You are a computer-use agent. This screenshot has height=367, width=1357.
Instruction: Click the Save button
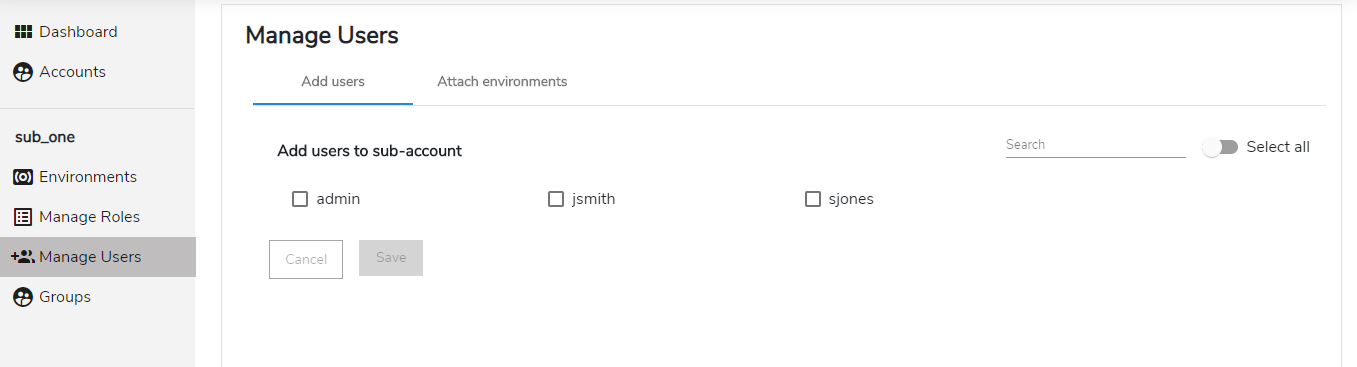(391, 258)
